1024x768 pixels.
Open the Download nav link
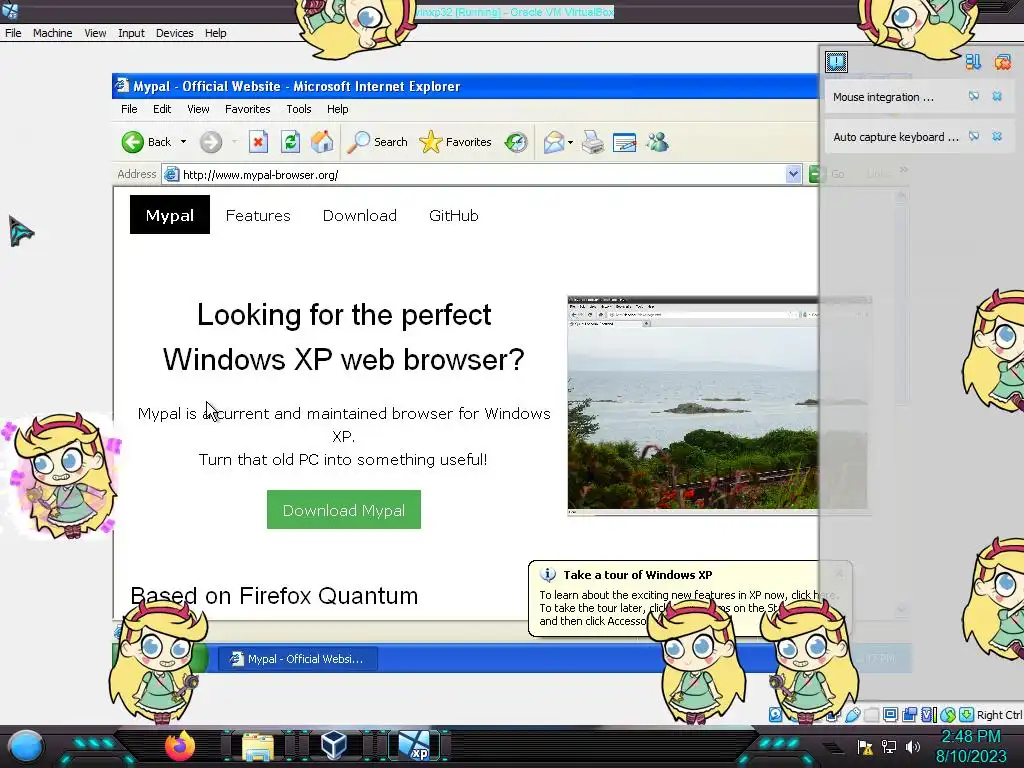360,216
